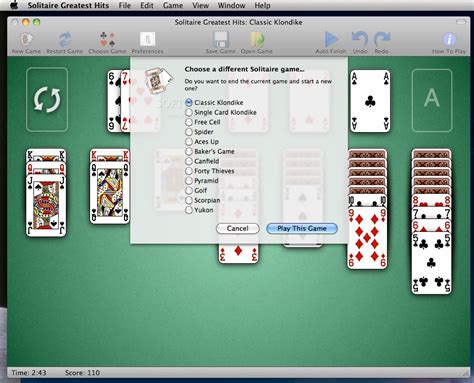474x383 pixels.
Task: Open the View menu
Action: (200, 5)
